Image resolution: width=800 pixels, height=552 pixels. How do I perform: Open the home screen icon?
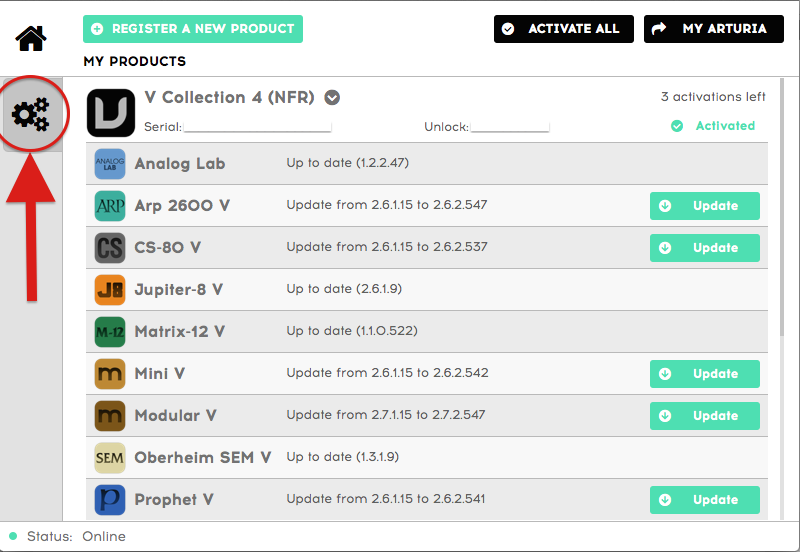(31, 38)
